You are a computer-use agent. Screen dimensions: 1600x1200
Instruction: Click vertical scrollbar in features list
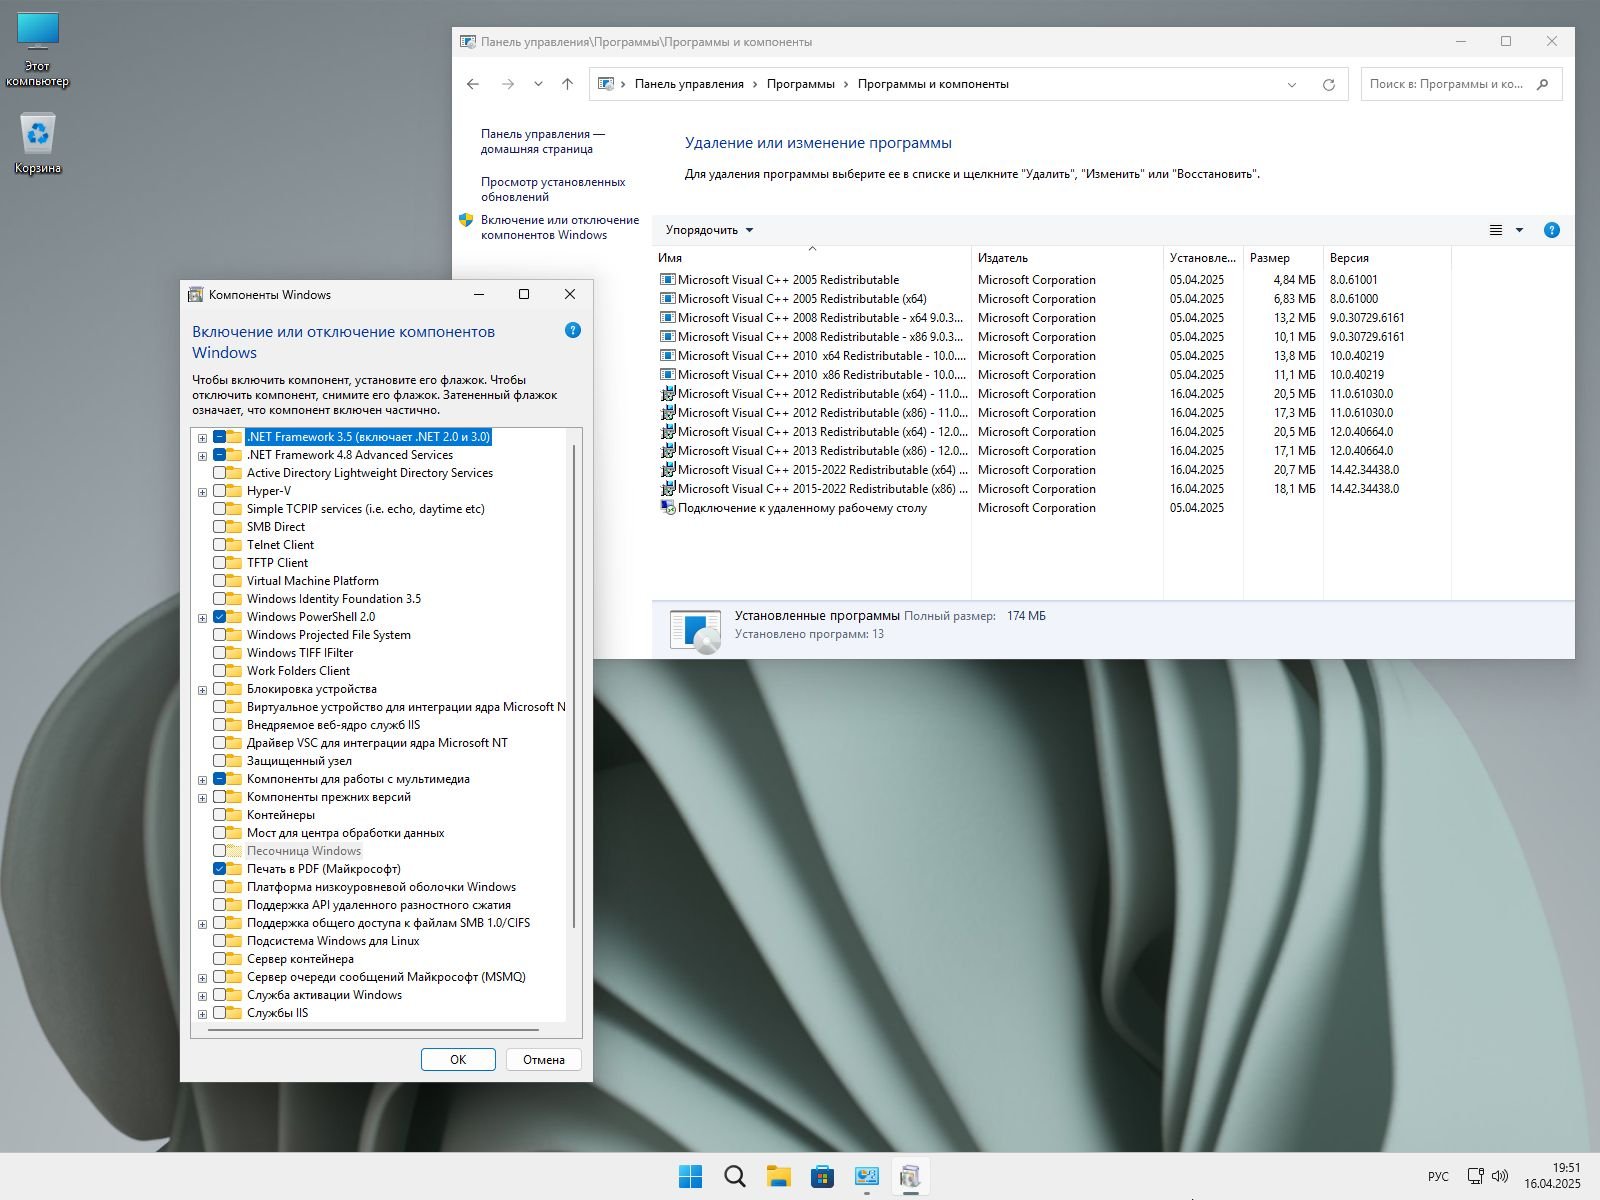(574, 686)
